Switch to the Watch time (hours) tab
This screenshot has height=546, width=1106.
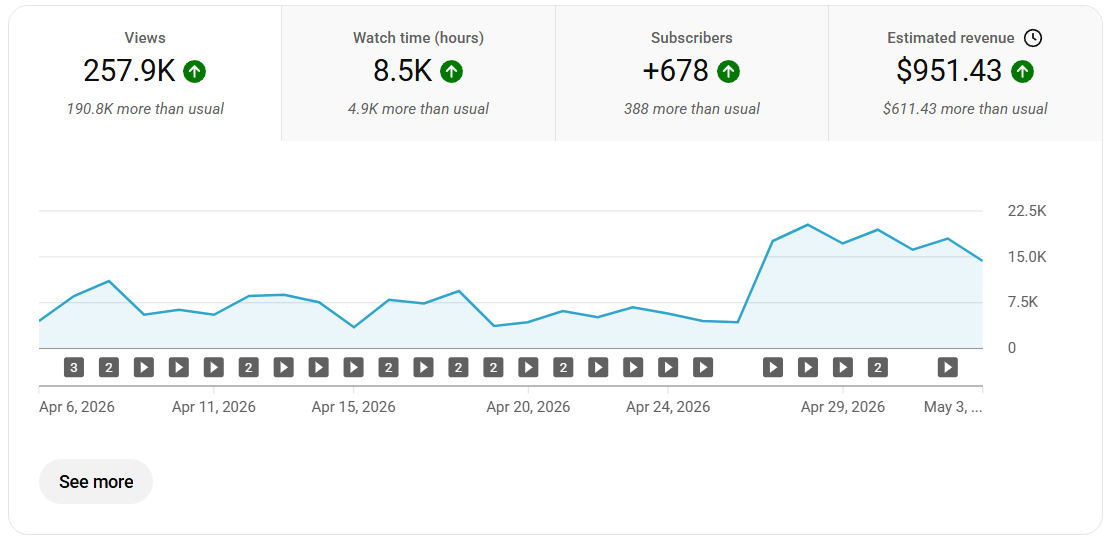(418, 73)
